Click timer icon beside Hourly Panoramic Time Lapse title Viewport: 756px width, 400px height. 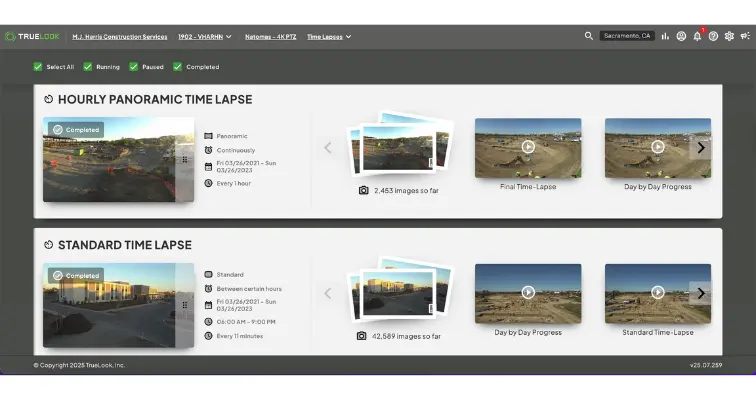tap(48, 99)
